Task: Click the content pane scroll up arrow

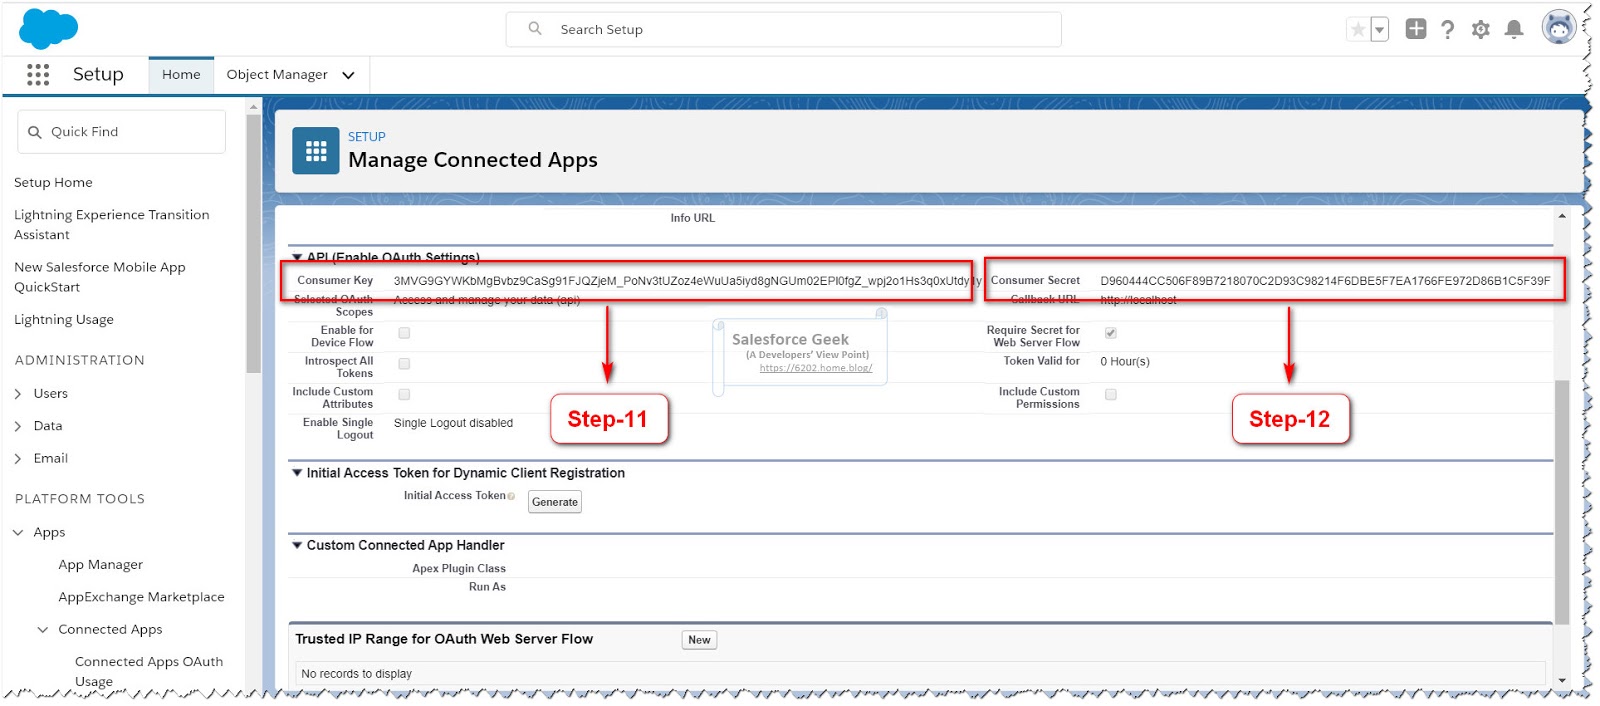Action: [1562, 216]
